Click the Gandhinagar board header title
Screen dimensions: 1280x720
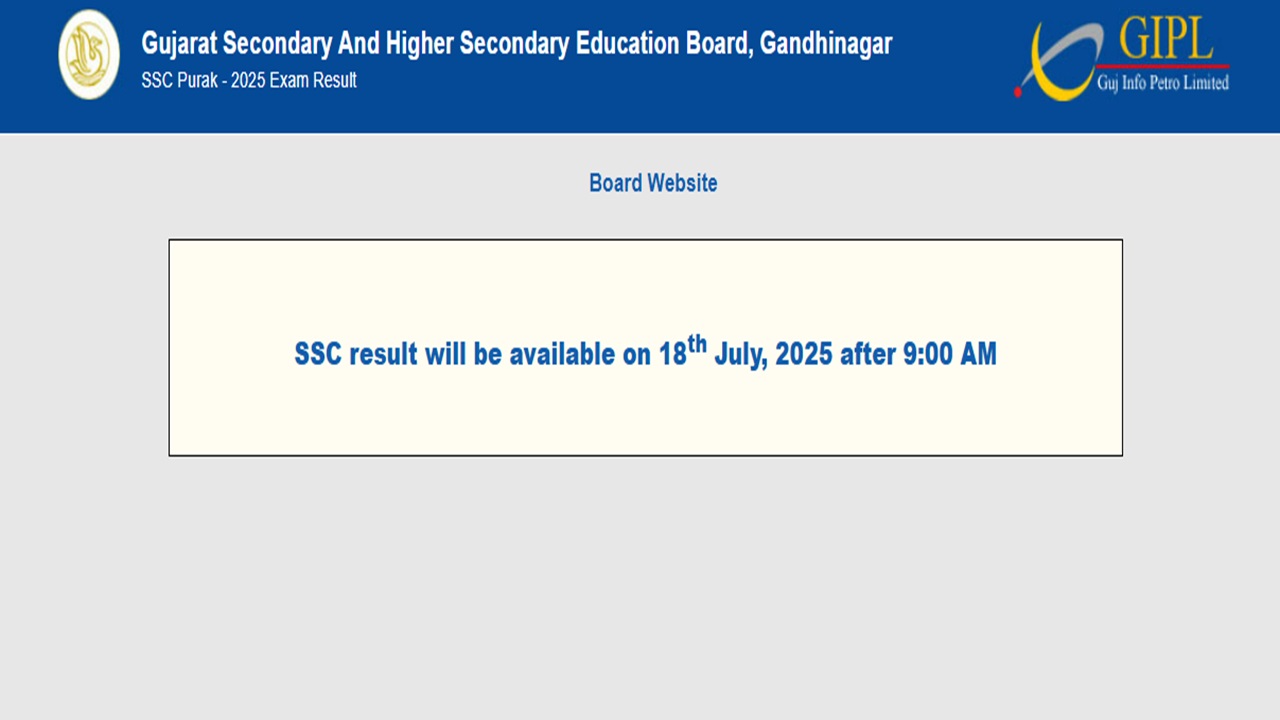(x=516, y=44)
